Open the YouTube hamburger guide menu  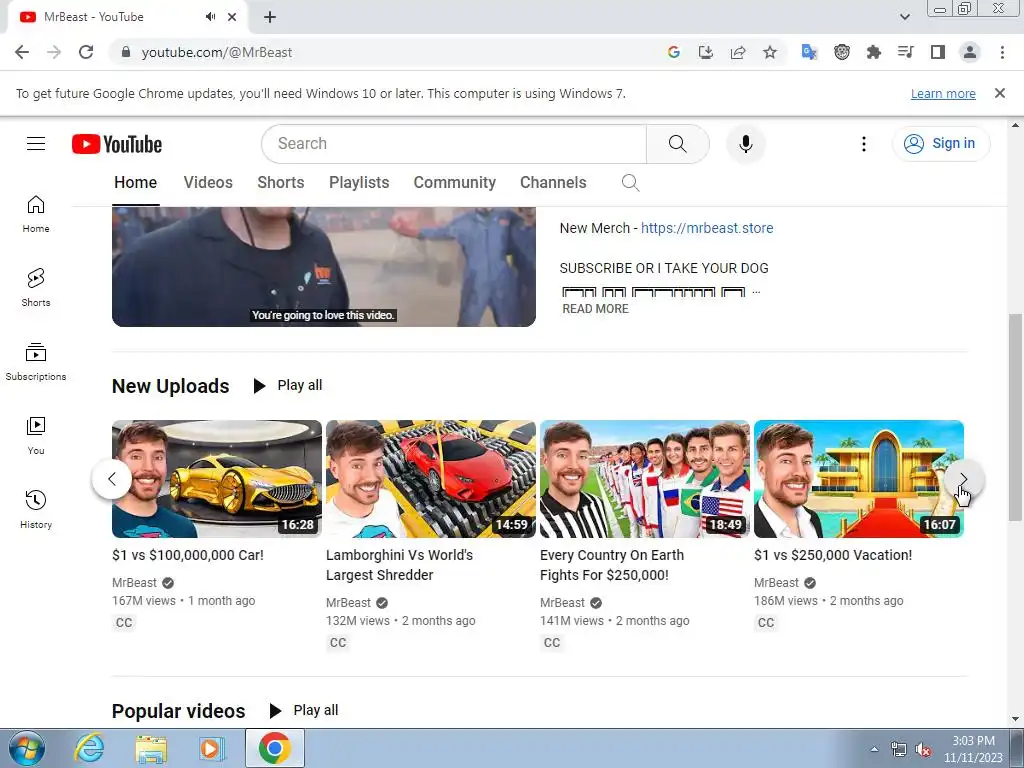pos(36,144)
